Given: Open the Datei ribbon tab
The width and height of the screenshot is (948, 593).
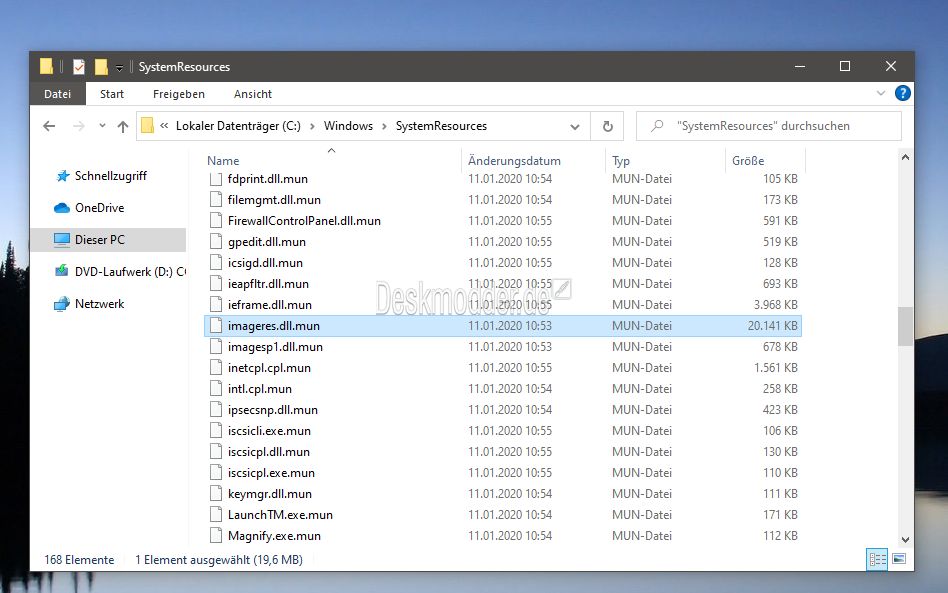Looking at the screenshot, I should (57, 94).
